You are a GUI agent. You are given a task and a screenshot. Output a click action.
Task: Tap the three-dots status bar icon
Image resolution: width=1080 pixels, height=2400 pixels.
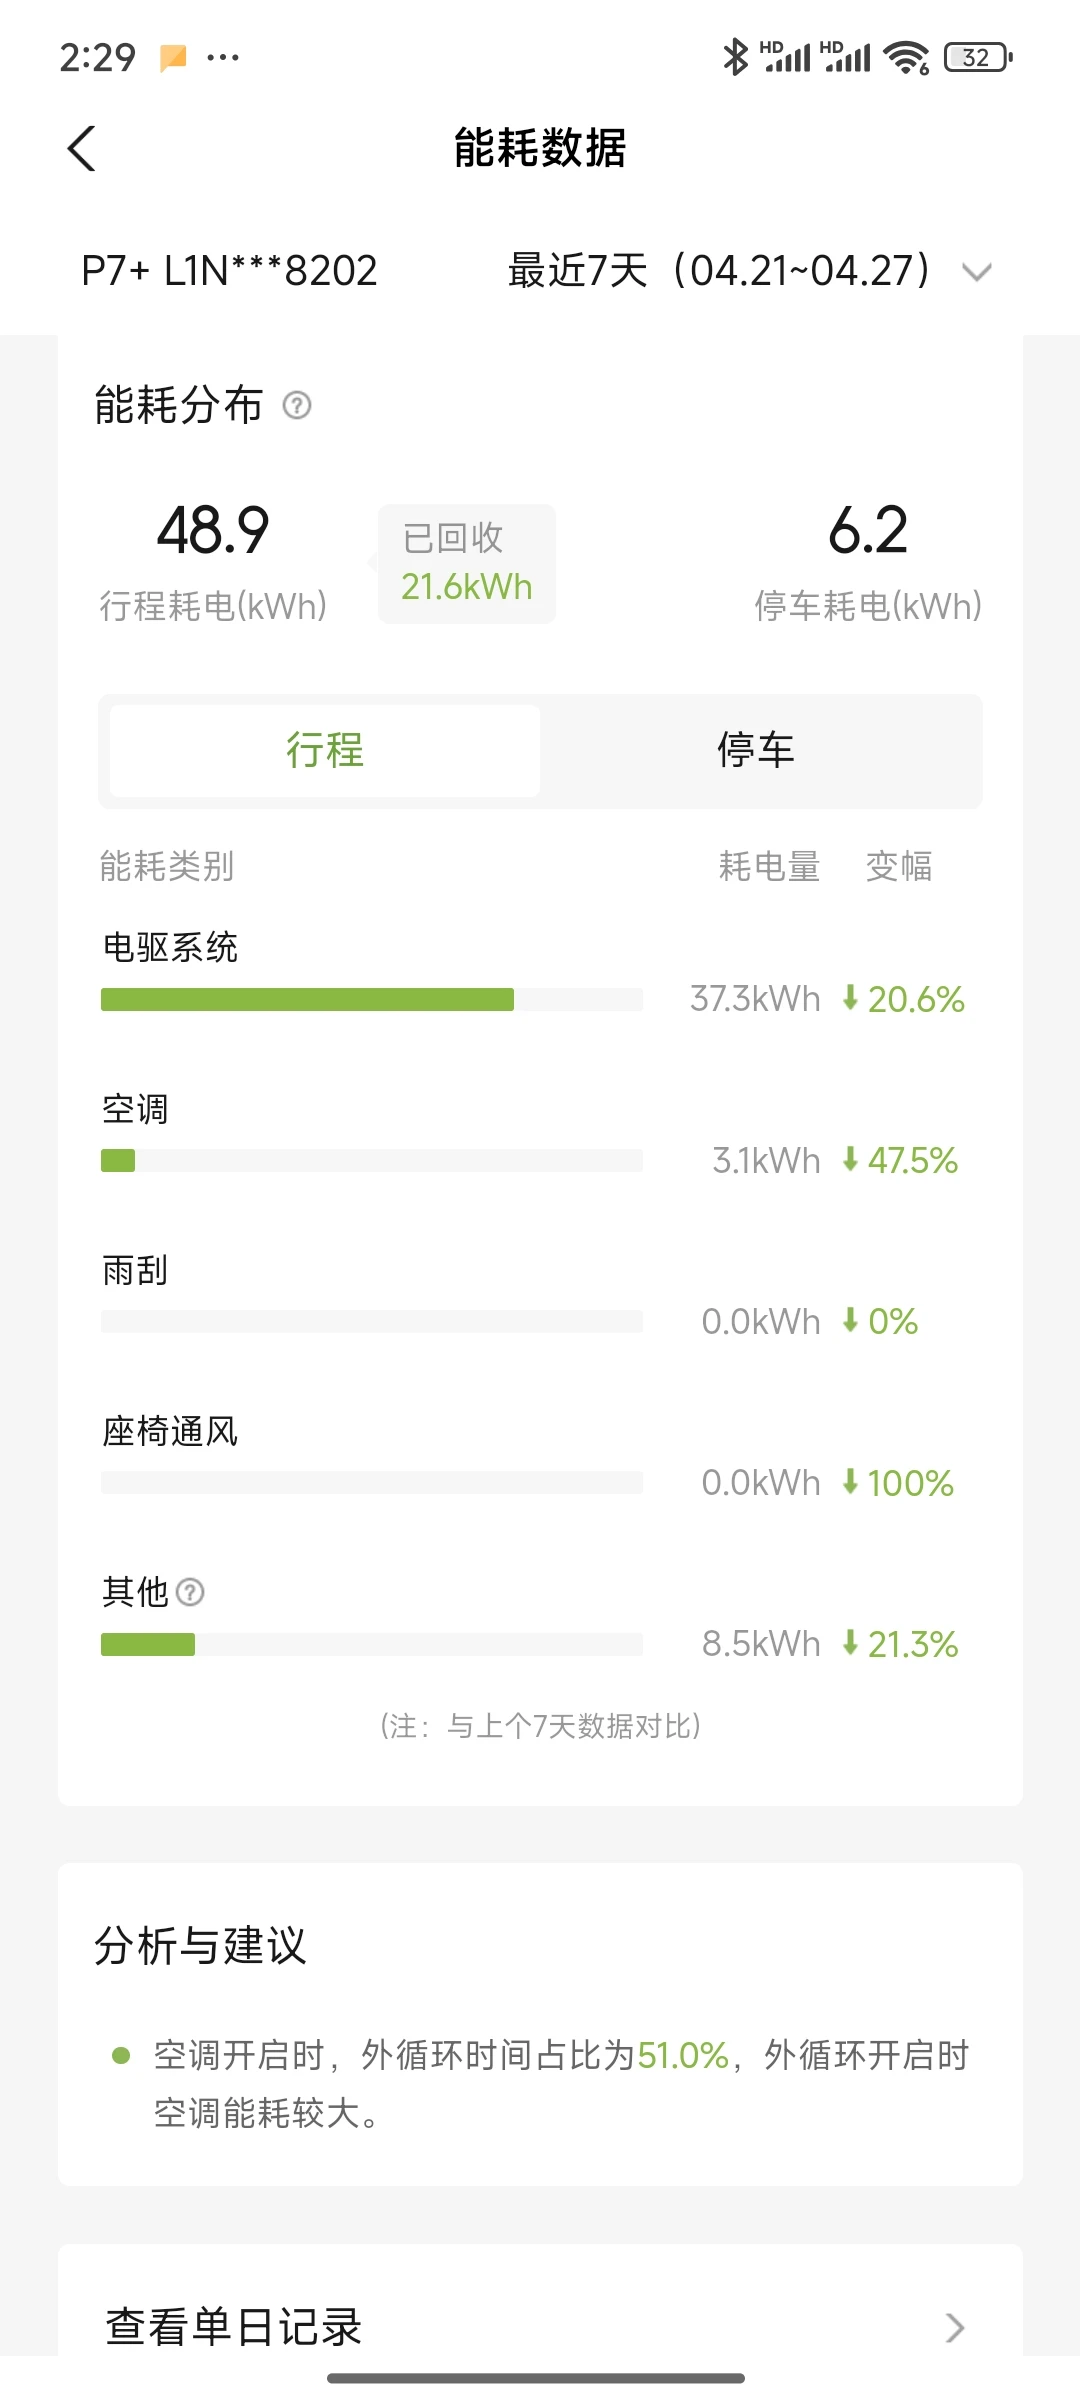223,58
